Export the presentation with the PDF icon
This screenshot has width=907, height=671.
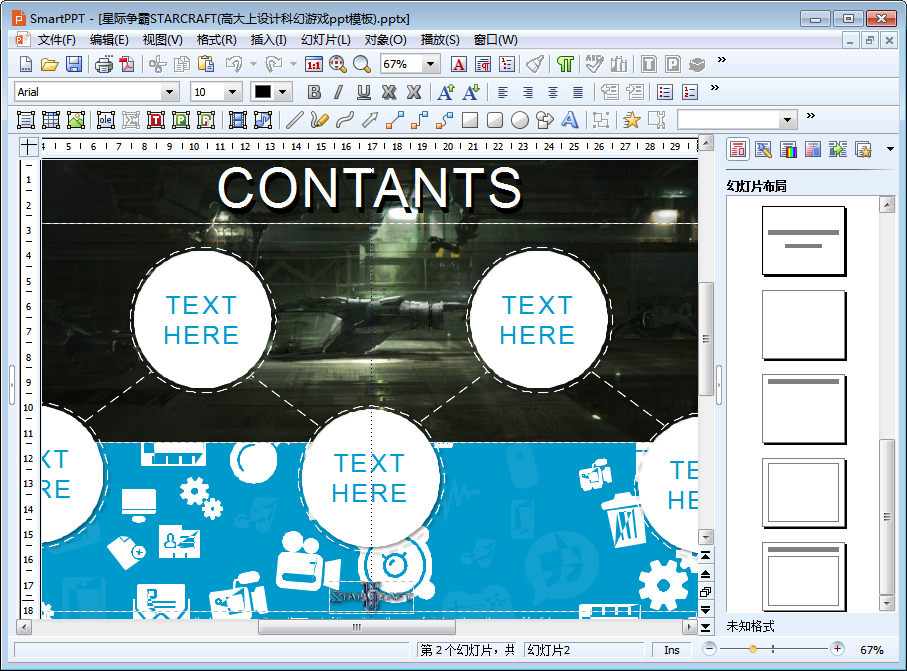click(127, 64)
